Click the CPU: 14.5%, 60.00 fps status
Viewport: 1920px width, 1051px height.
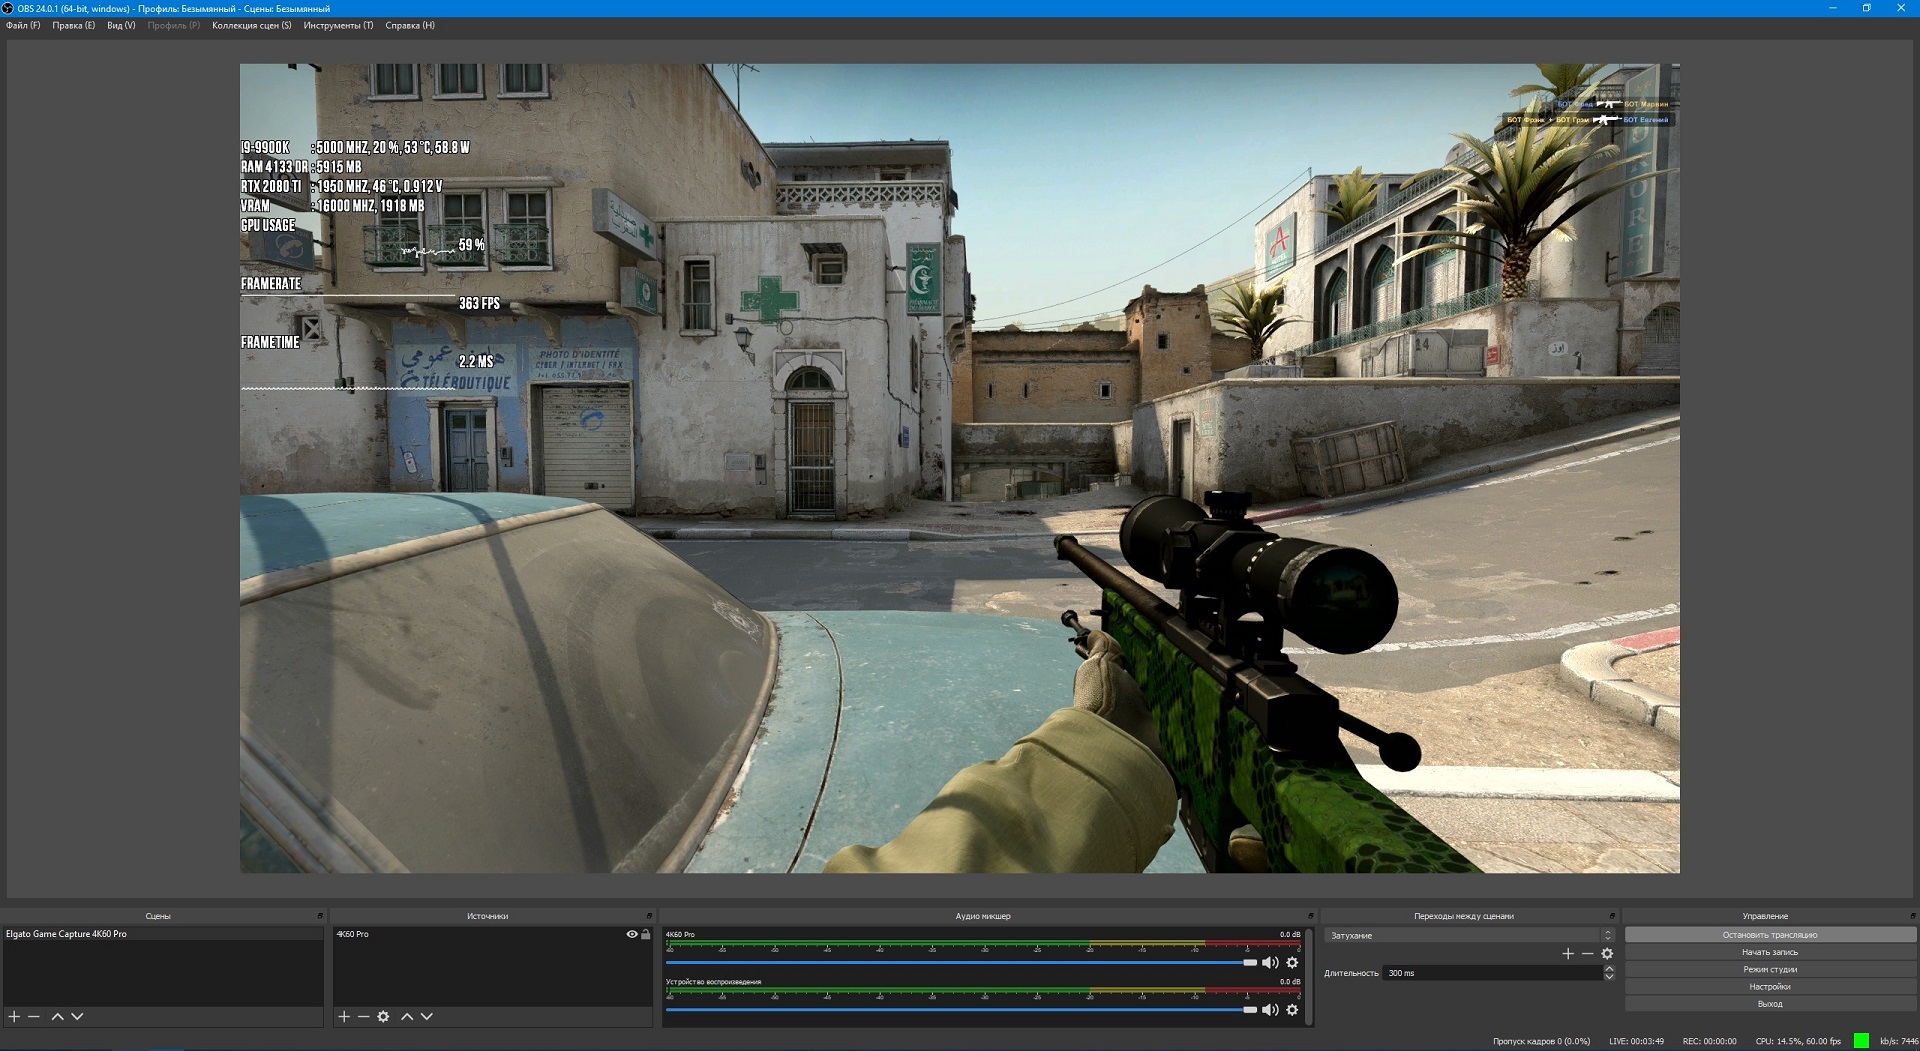(x=1798, y=1041)
